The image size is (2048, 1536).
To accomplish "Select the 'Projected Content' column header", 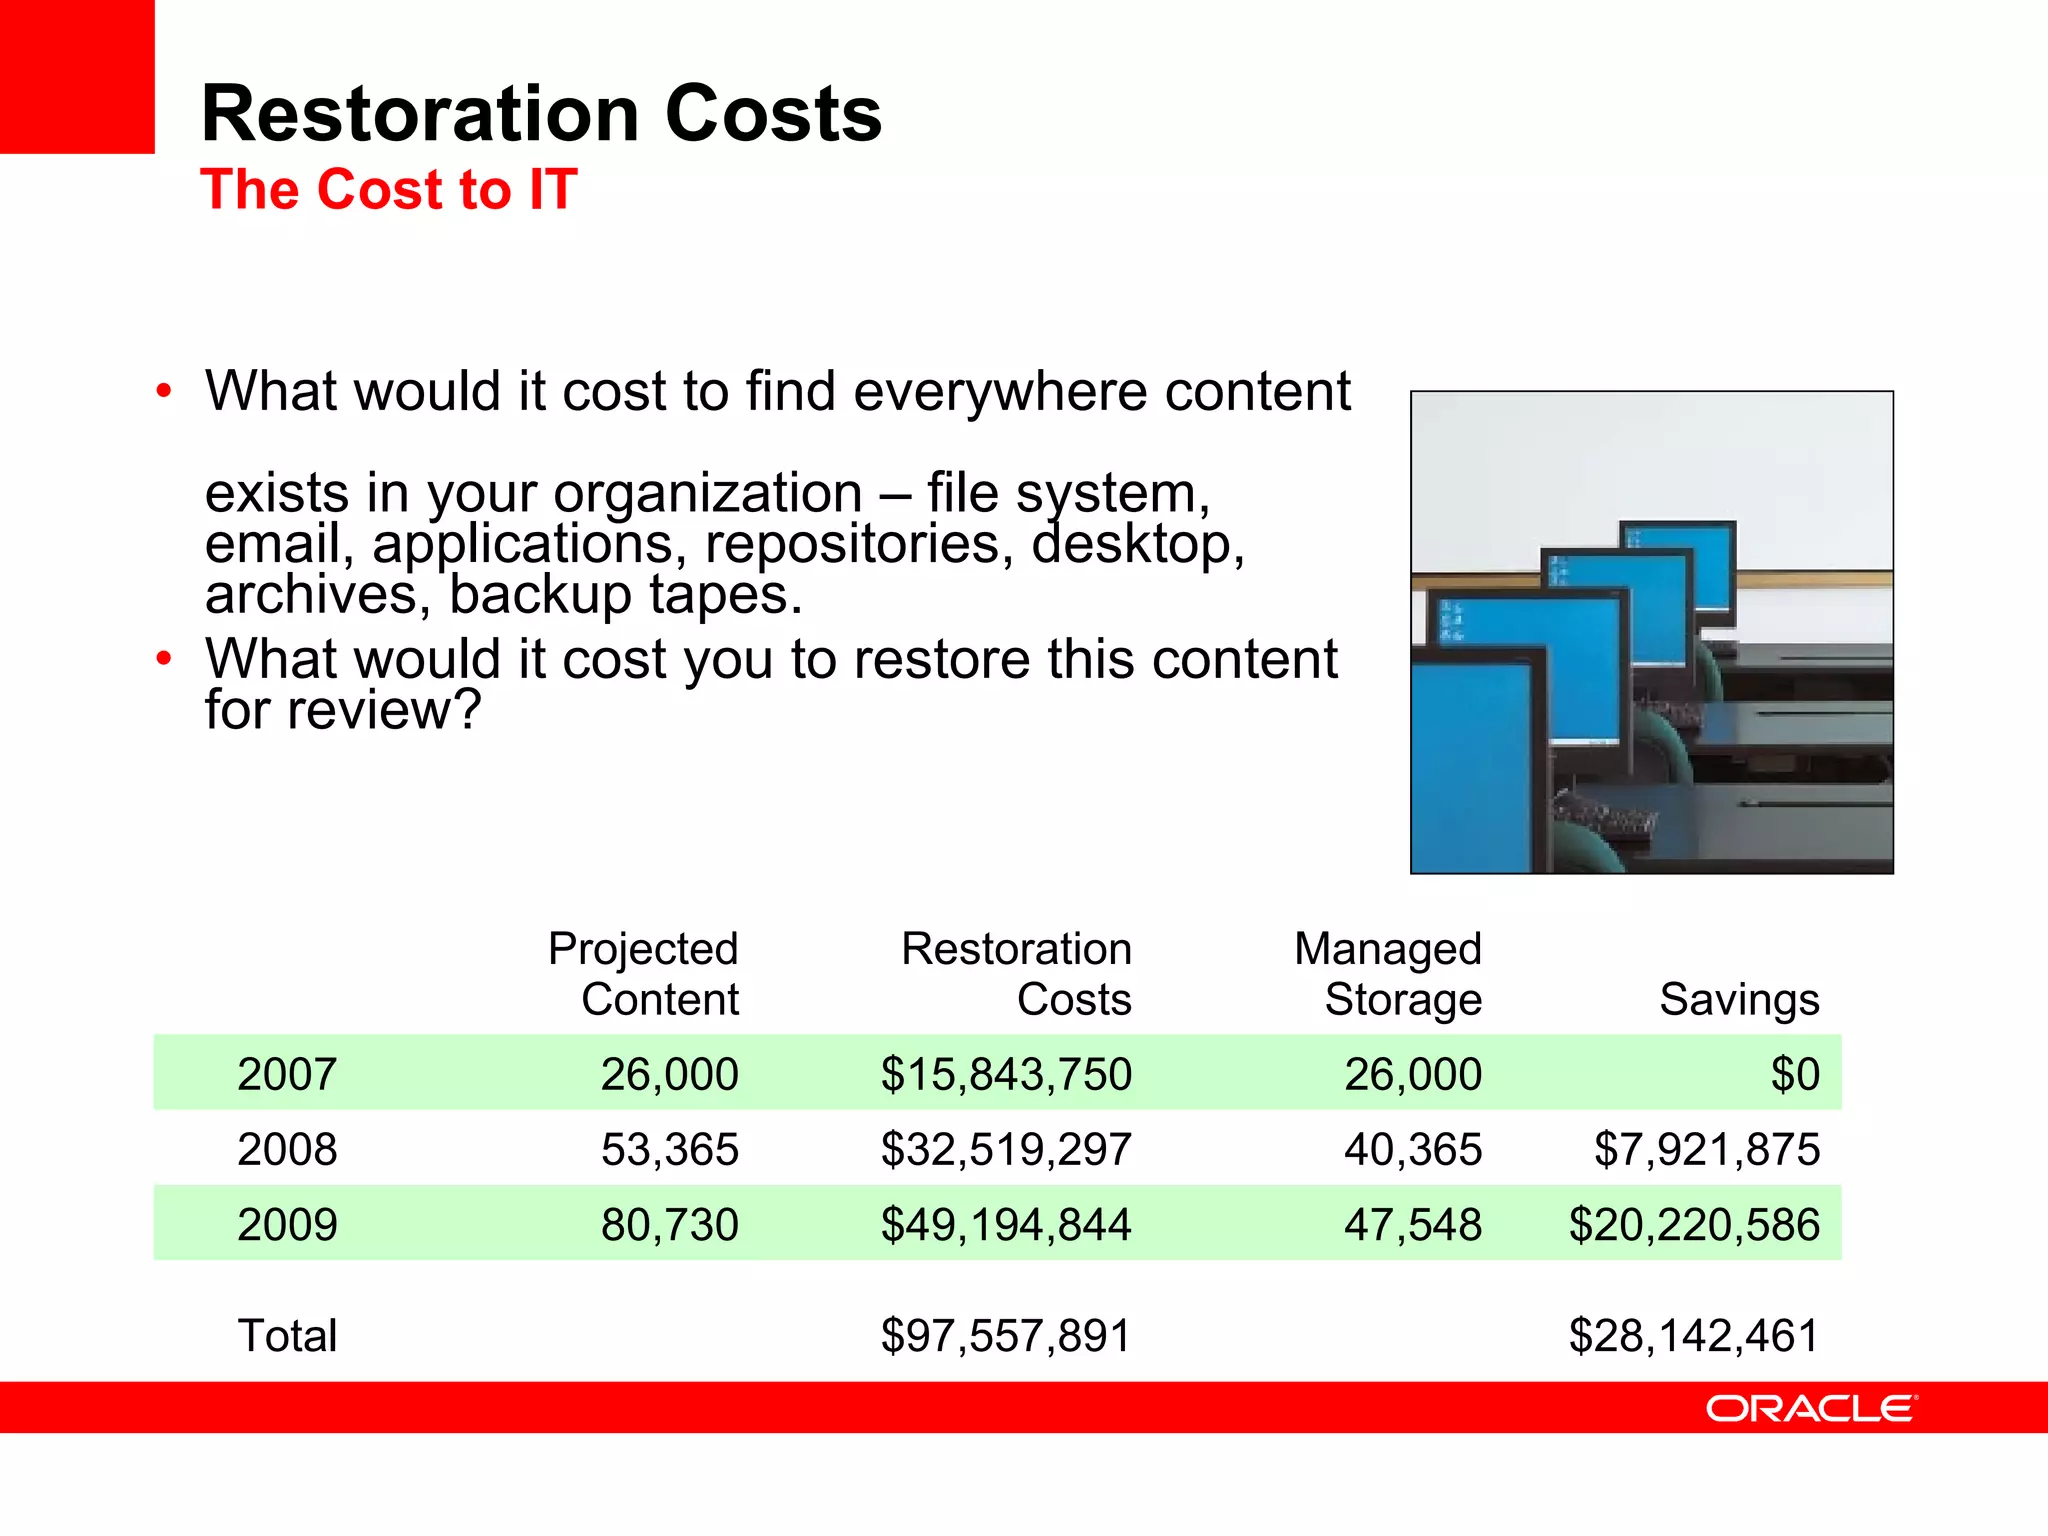I will [x=643, y=973].
